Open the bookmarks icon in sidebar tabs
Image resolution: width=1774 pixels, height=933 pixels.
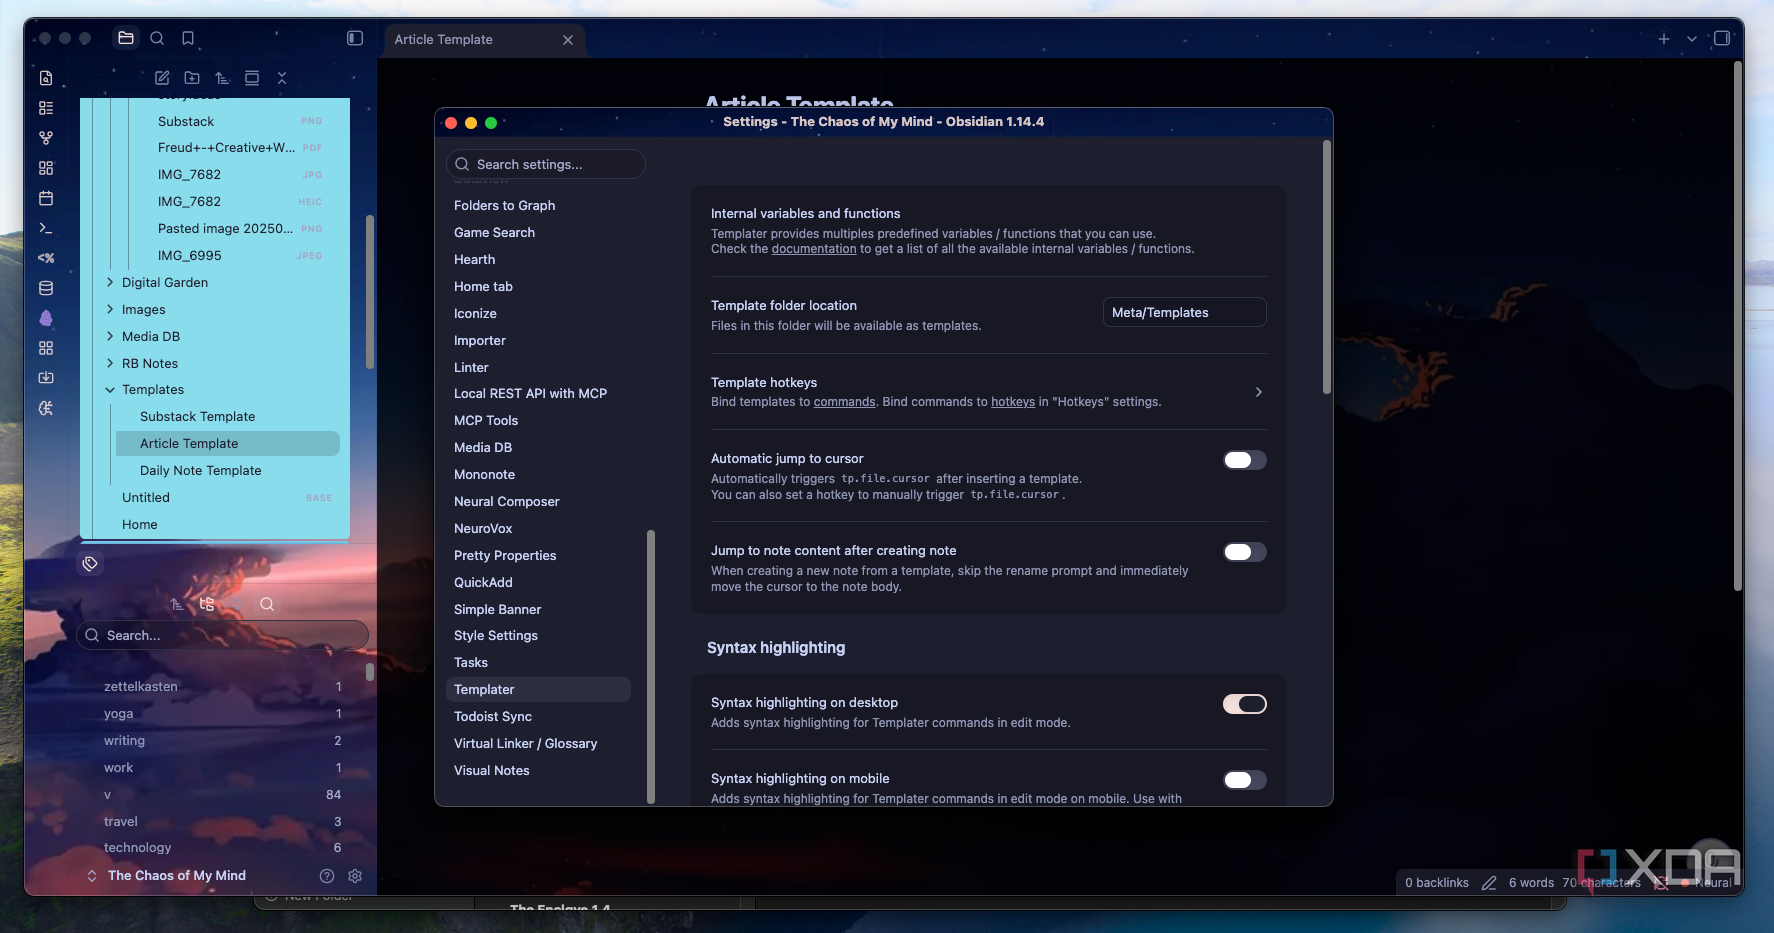188,38
